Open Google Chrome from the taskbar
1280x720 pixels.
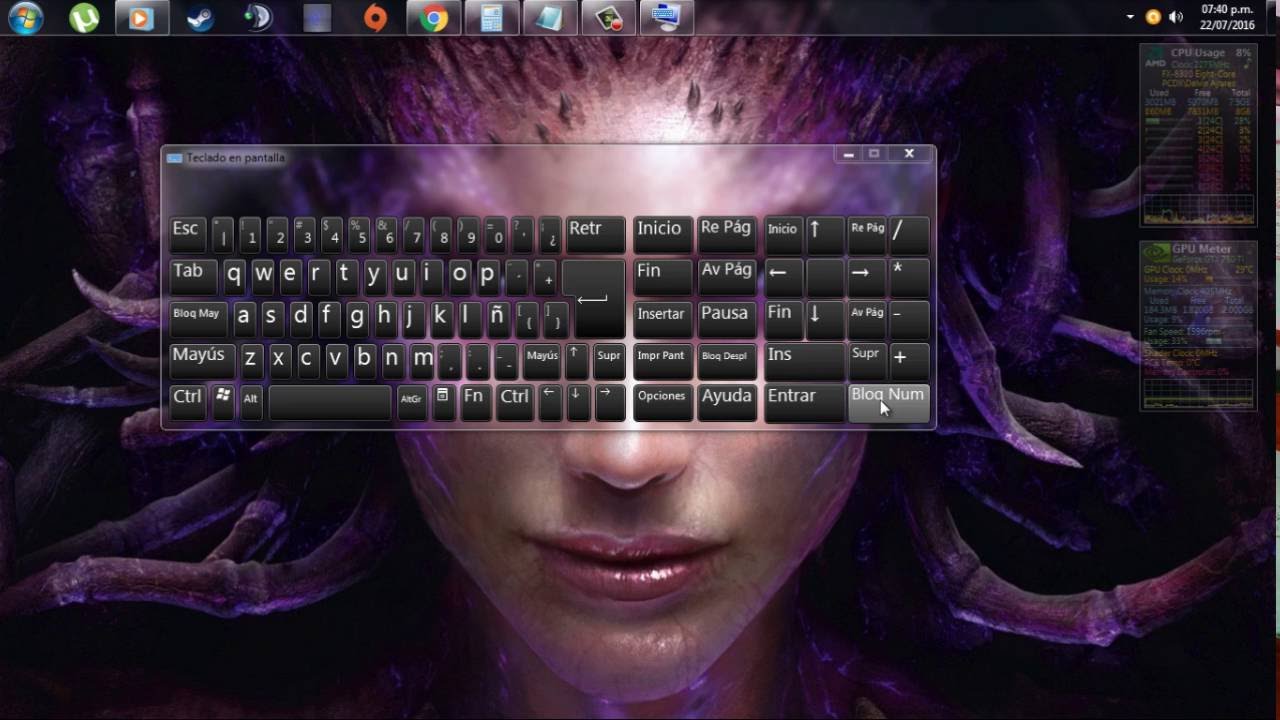433,17
